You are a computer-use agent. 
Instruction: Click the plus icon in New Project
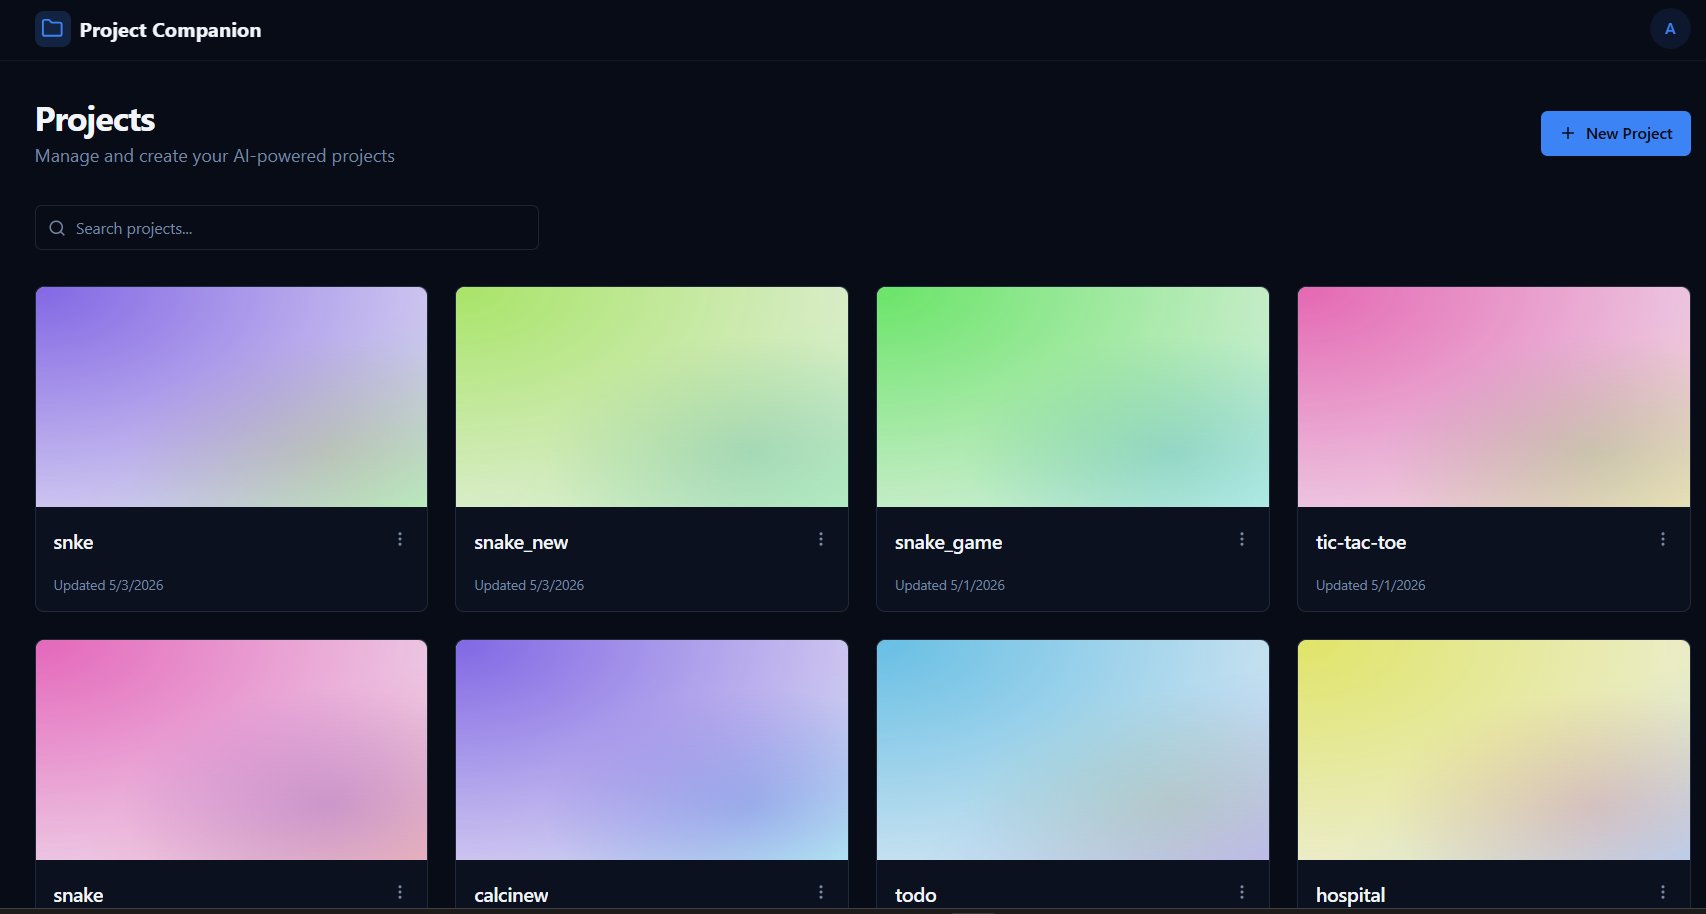point(1568,133)
